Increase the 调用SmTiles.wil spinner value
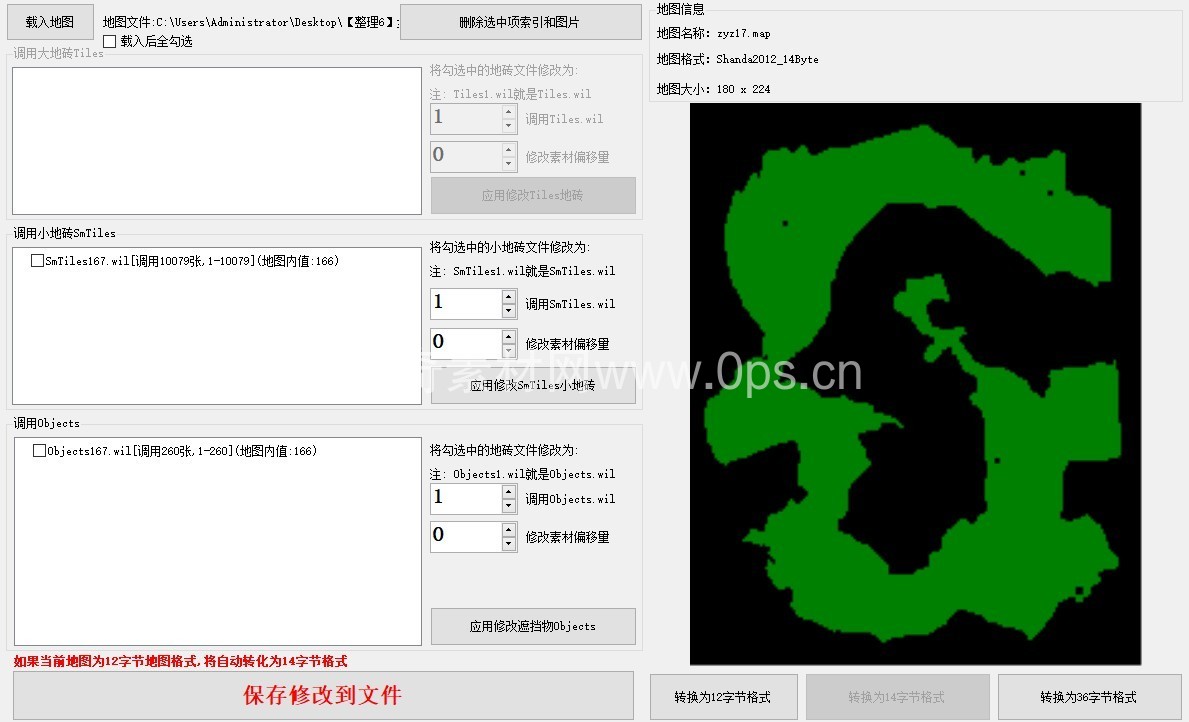The height and width of the screenshot is (722, 1189). pos(509,297)
